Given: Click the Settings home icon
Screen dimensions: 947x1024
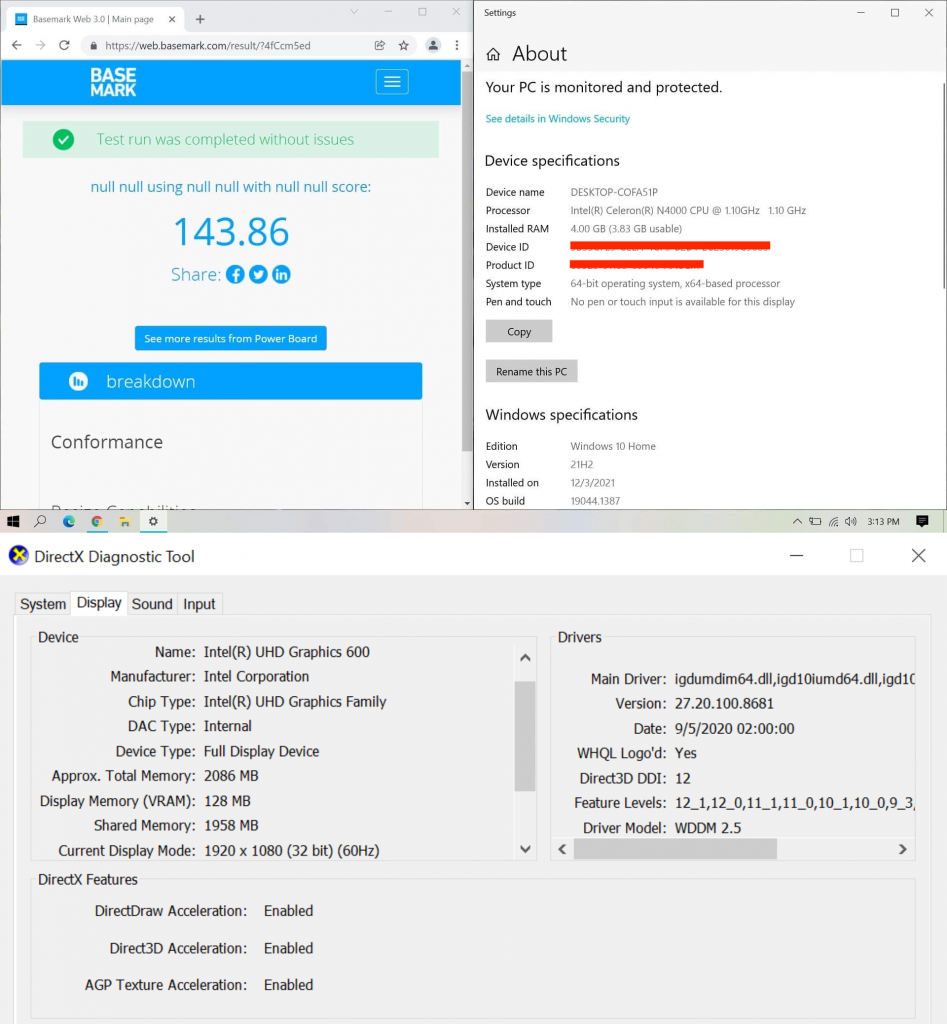Looking at the screenshot, I should pyautogui.click(x=493, y=54).
